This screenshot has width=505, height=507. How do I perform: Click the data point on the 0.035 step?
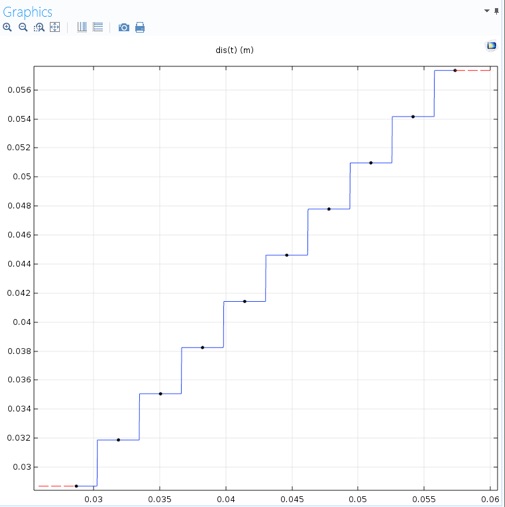click(160, 394)
